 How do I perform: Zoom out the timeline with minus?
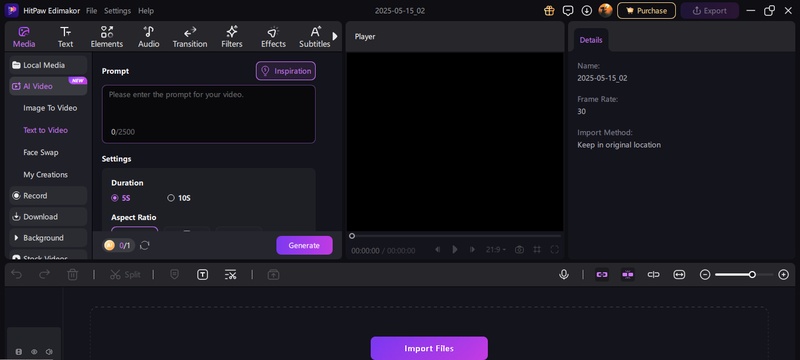pyautogui.click(x=705, y=275)
